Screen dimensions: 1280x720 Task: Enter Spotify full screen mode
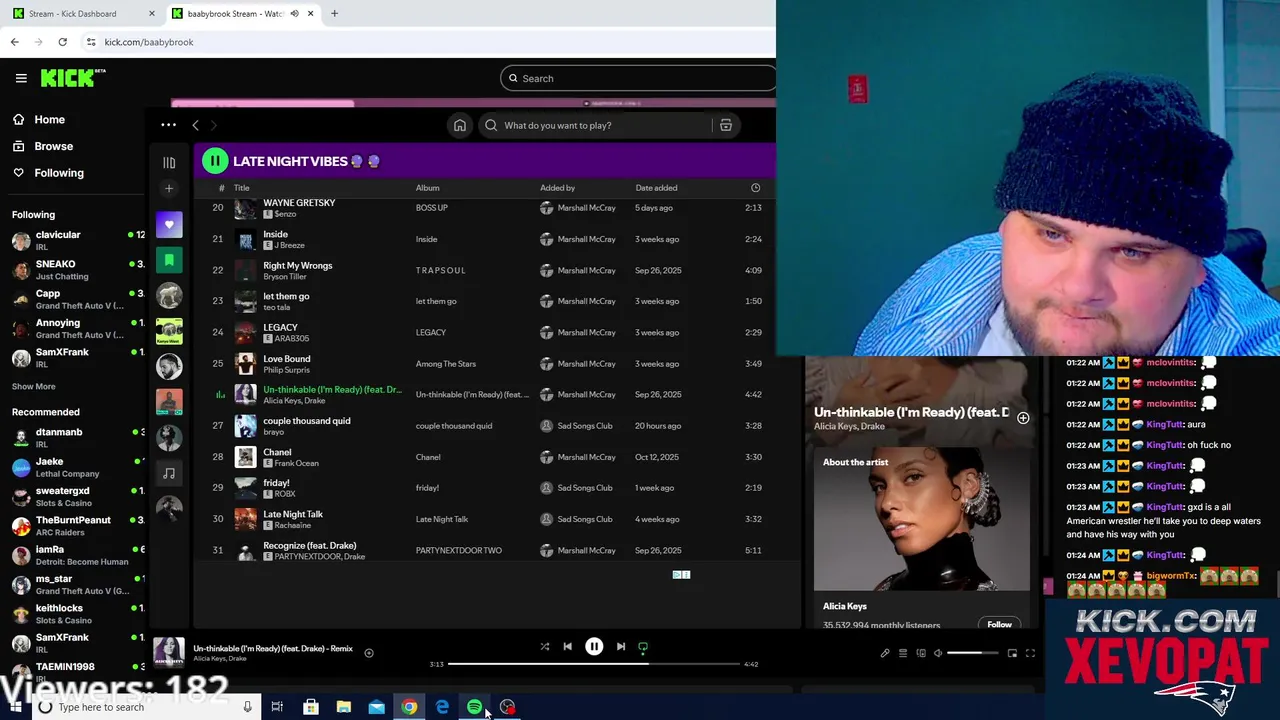(1030, 653)
